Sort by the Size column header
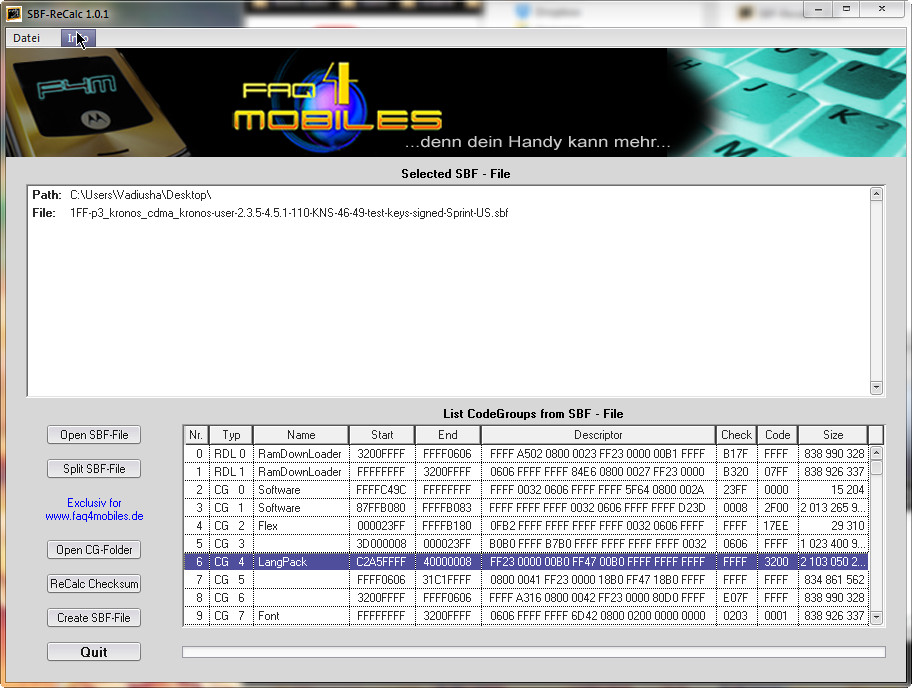The image size is (912, 688). pos(833,435)
